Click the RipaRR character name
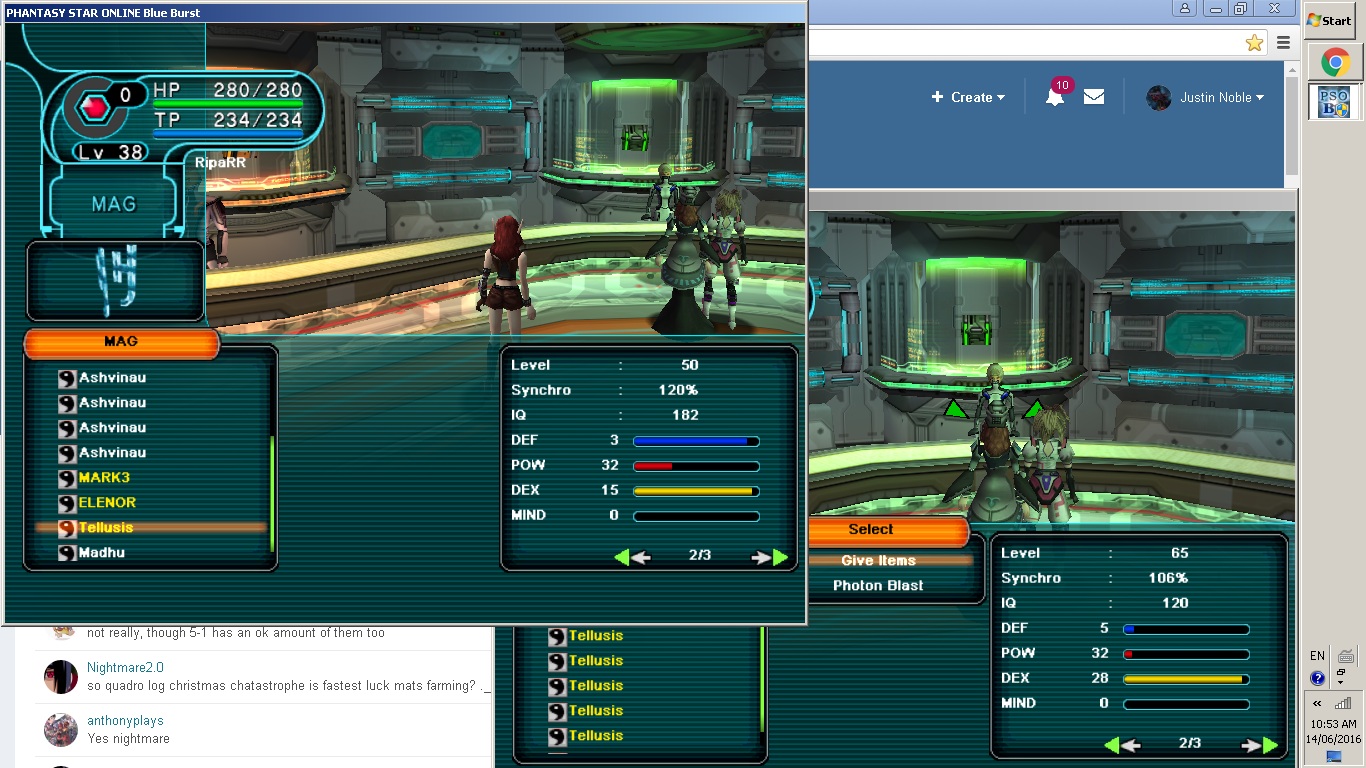1366x768 pixels. pyautogui.click(x=220, y=162)
